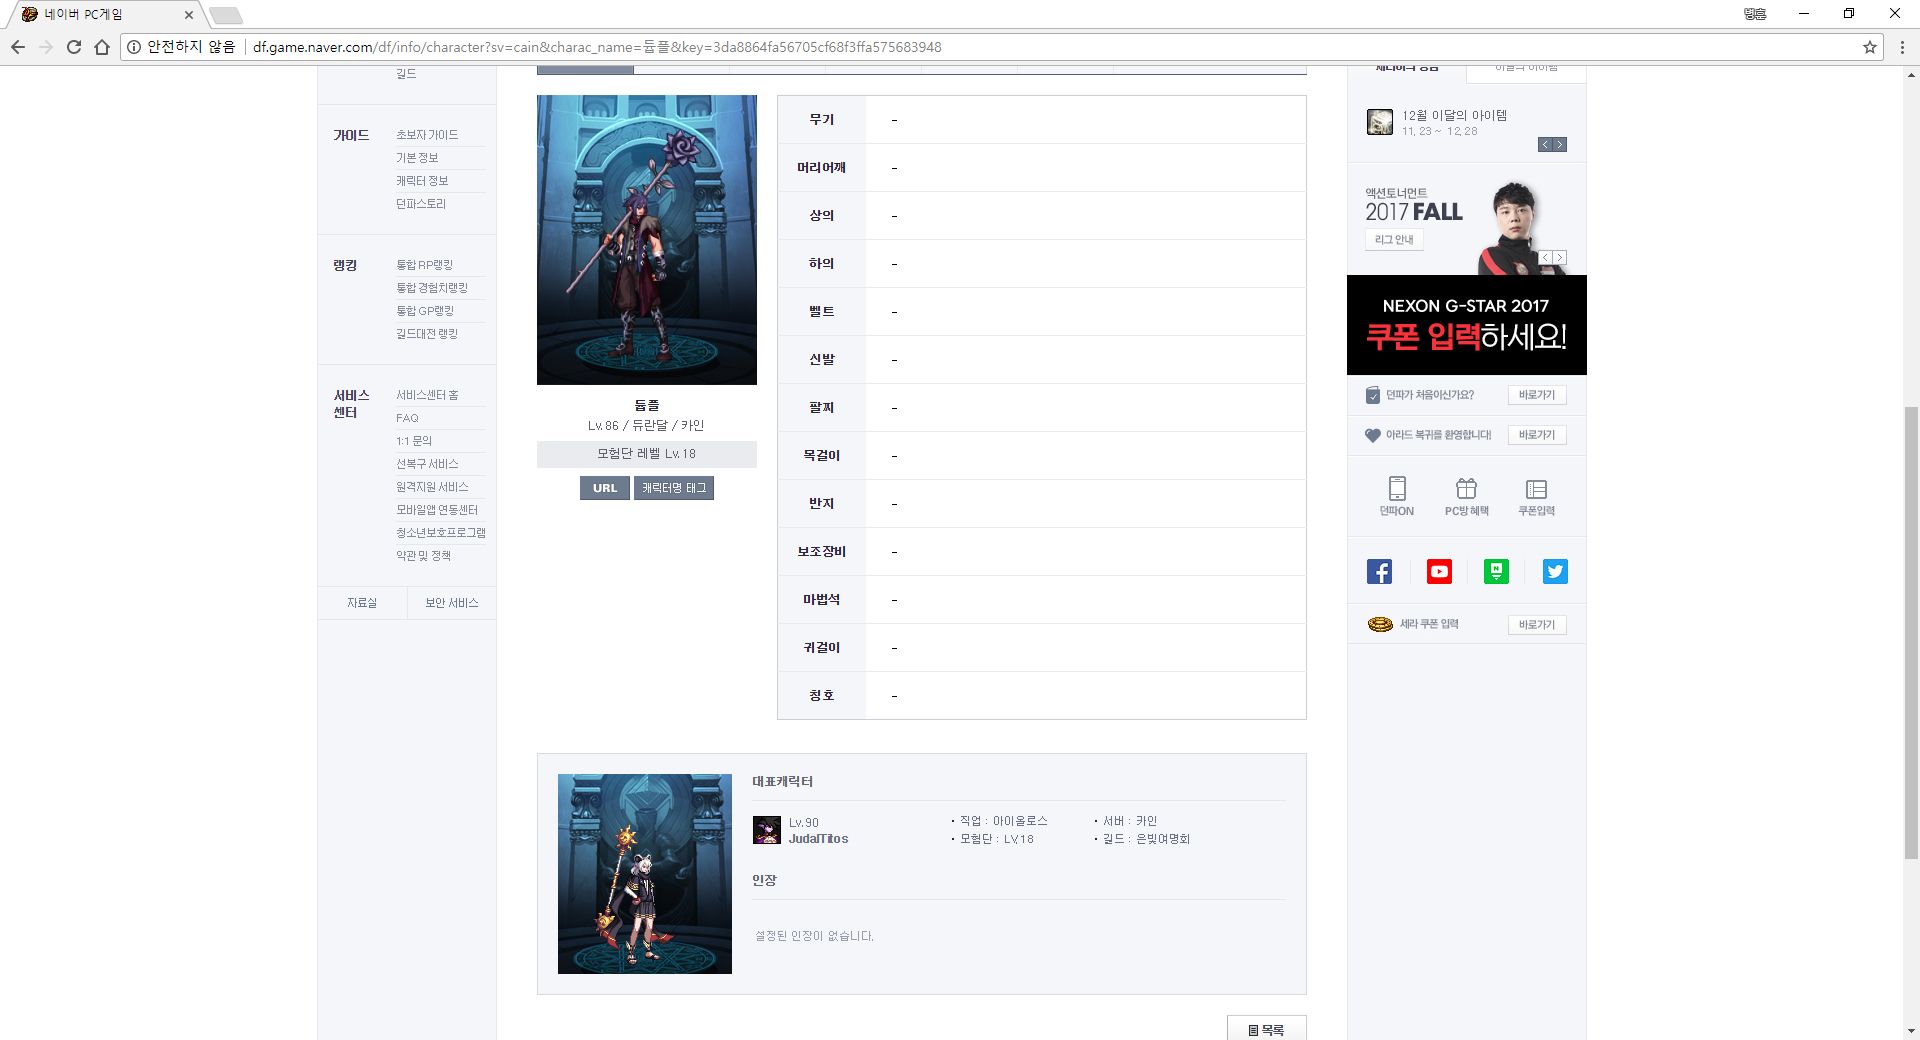Click 리그 안내 button on banner
Viewport: 1920px width, 1040px height.
tap(1394, 240)
